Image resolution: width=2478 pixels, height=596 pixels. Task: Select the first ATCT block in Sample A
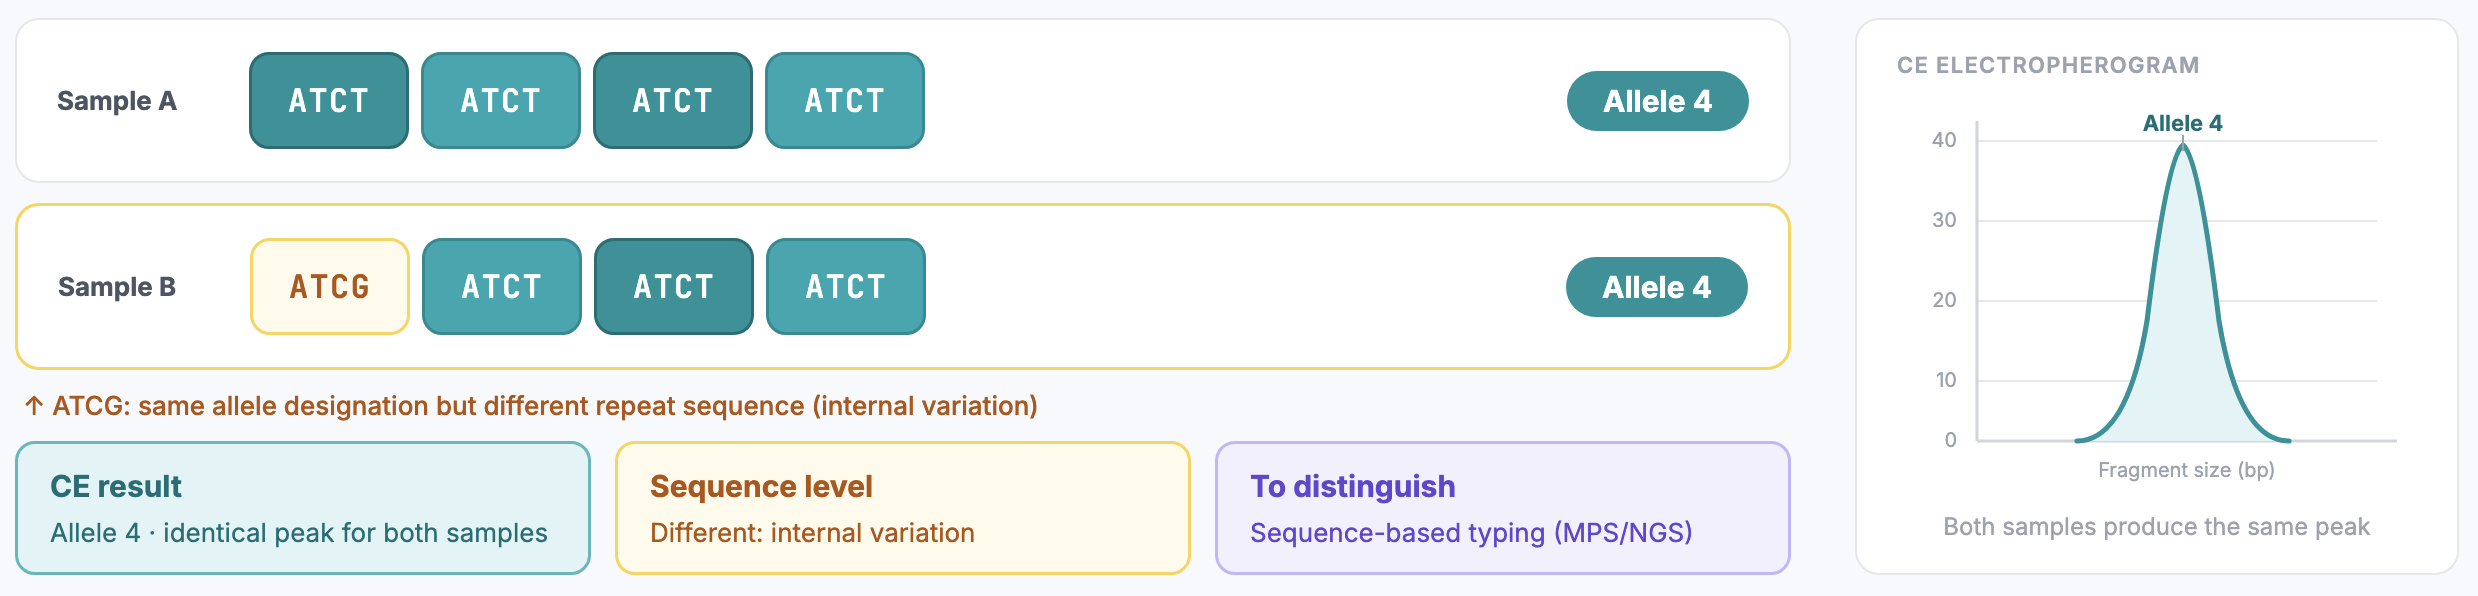click(329, 101)
